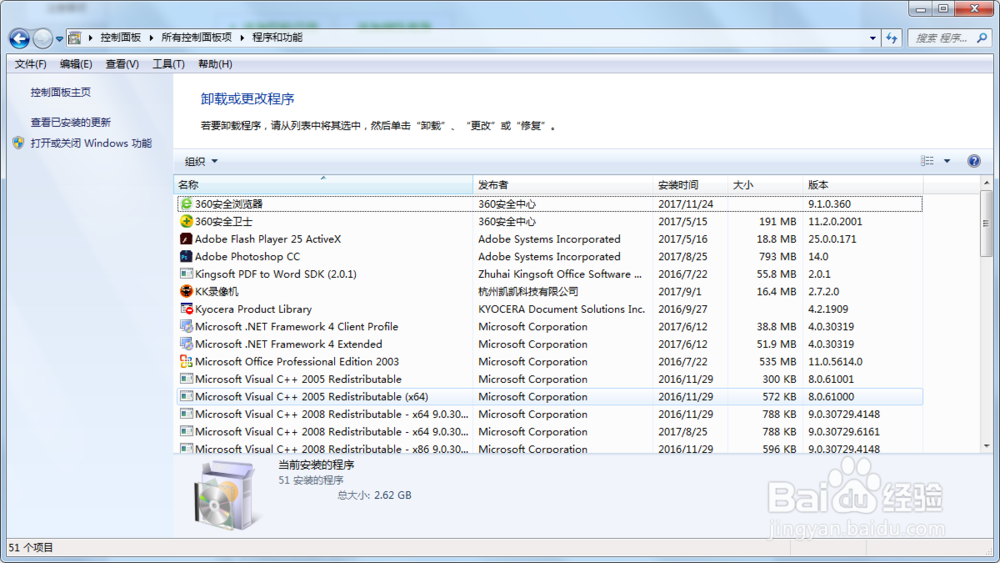This screenshot has width=1000, height=563.
Task: Sort by 发布者 column header
Action: tap(562, 185)
